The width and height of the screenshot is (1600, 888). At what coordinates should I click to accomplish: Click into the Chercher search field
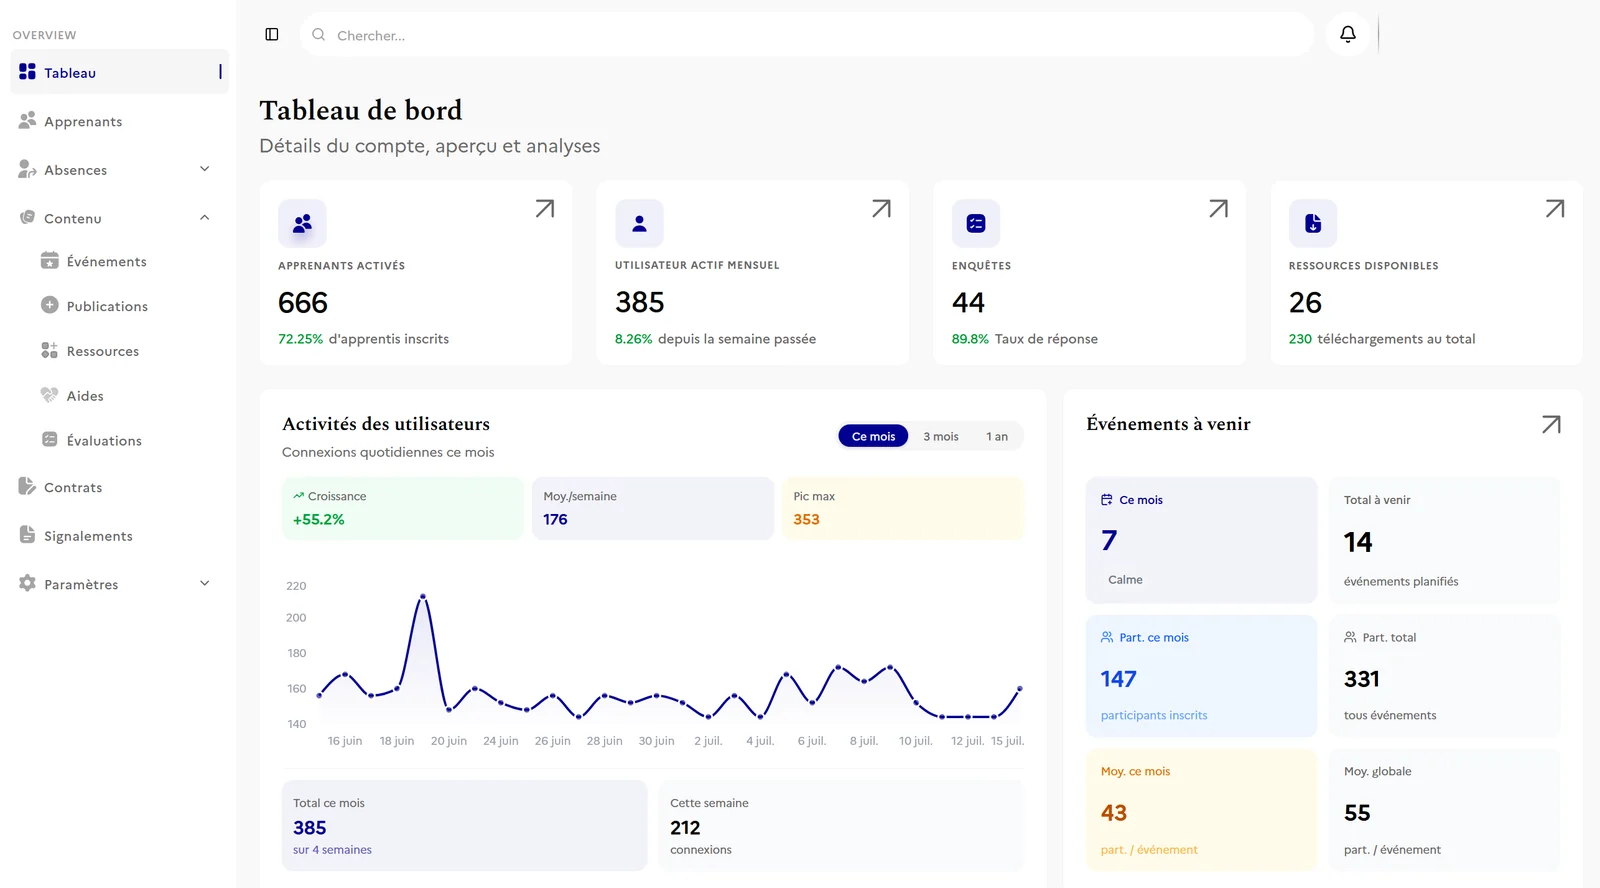pyautogui.click(x=807, y=35)
